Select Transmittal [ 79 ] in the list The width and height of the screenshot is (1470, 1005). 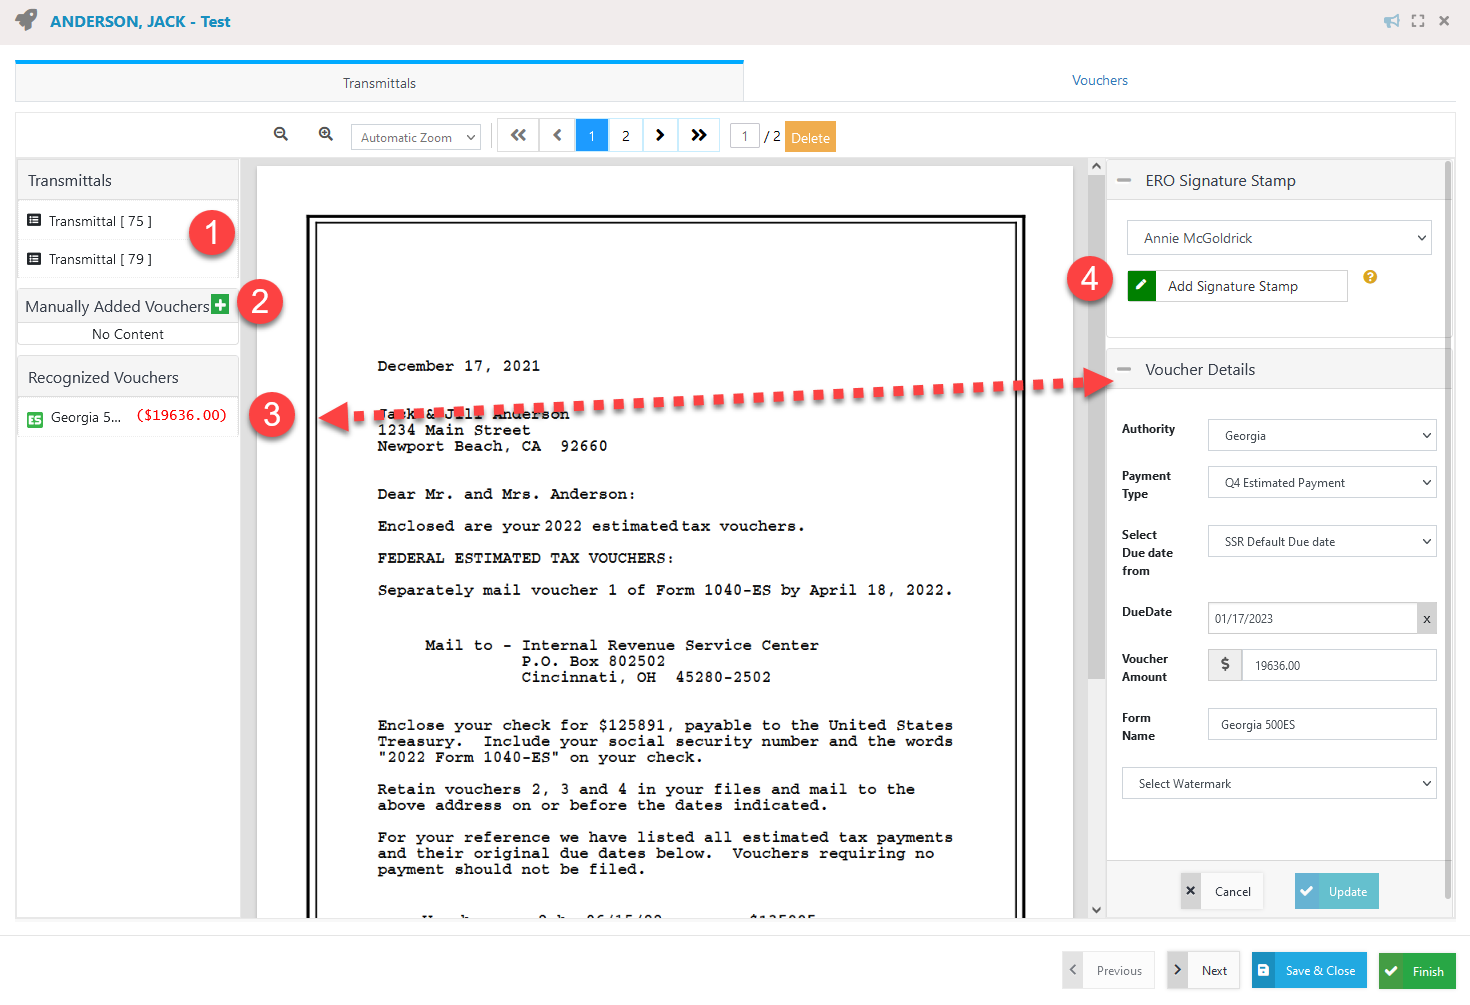click(x=100, y=259)
